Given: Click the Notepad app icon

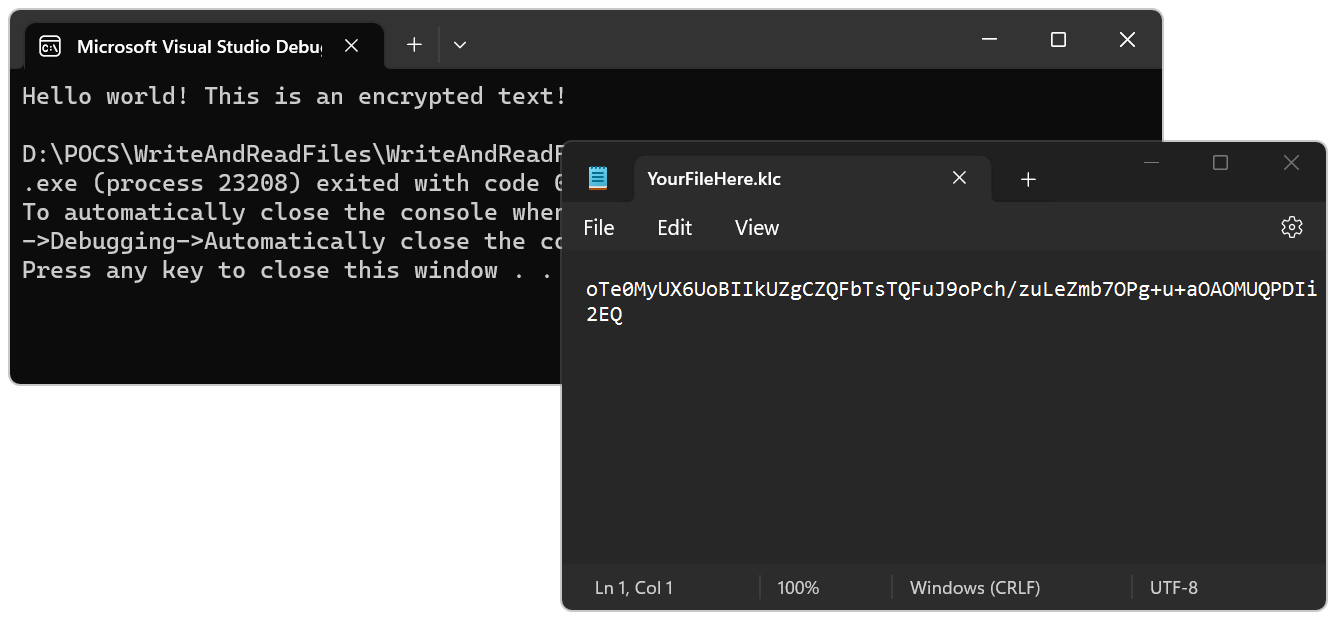Looking at the screenshot, I should coord(598,179).
